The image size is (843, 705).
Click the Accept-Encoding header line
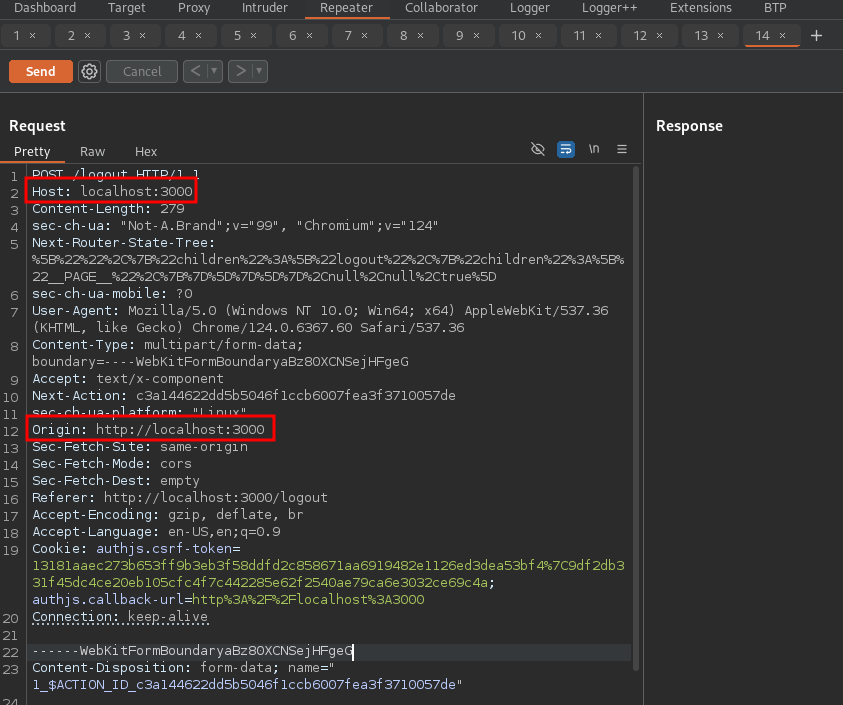pos(168,515)
